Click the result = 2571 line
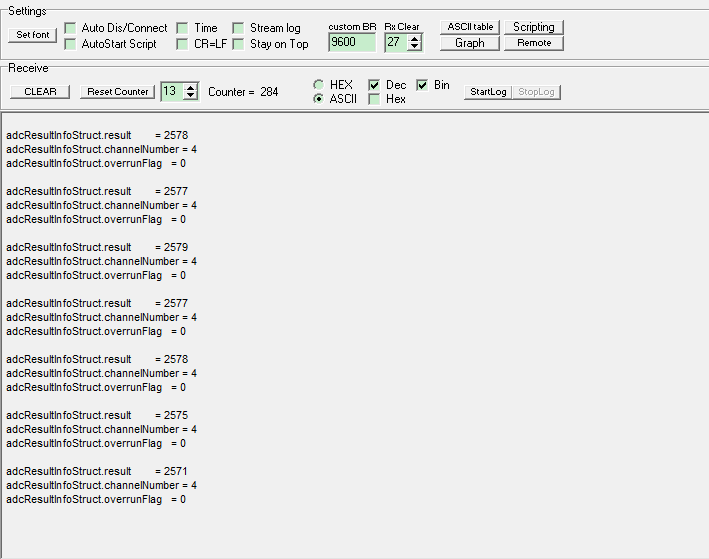 point(97,471)
